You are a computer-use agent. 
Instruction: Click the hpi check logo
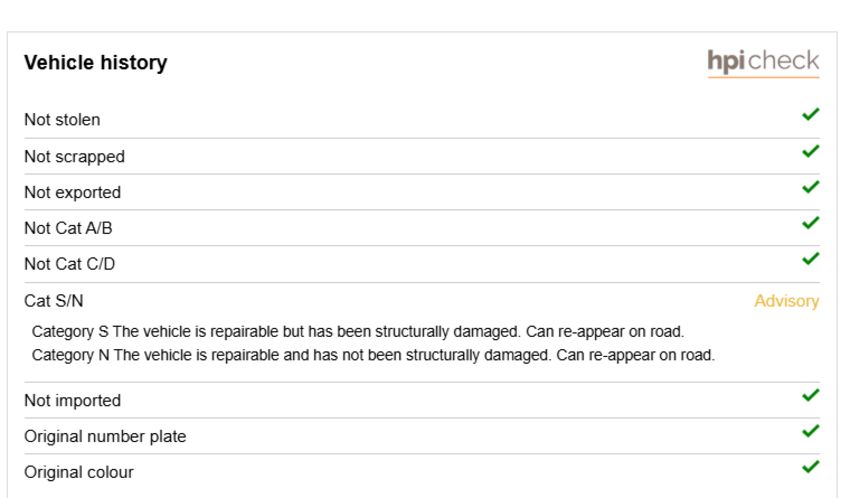(x=763, y=63)
